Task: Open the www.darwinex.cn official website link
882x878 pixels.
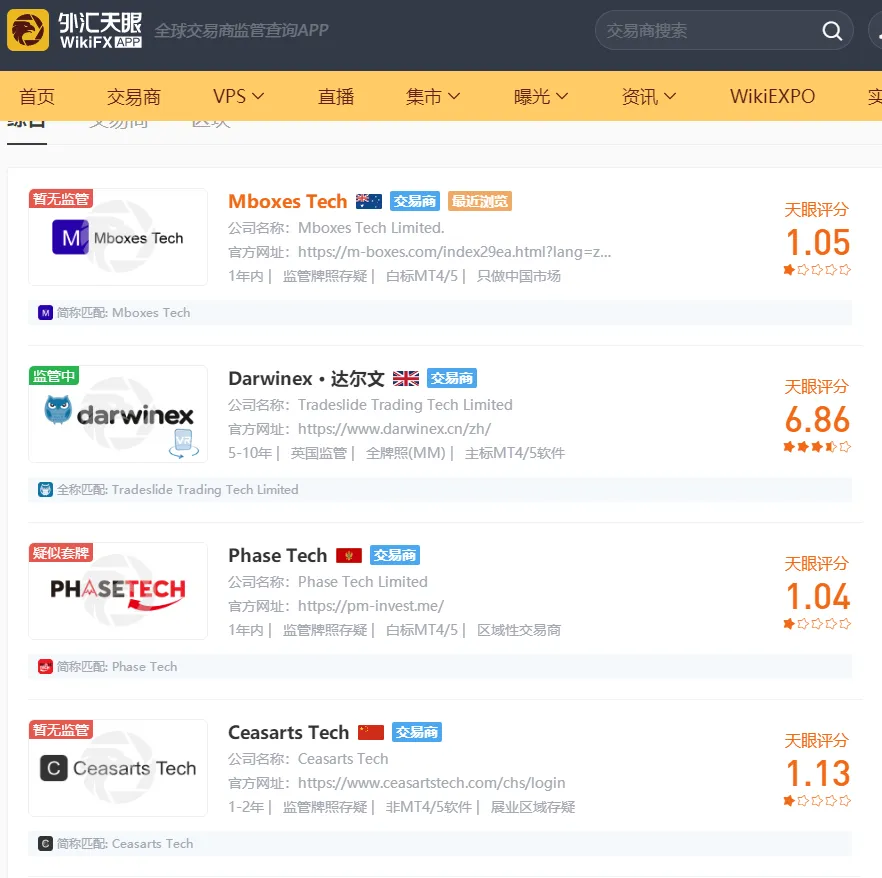Action: click(394, 429)
